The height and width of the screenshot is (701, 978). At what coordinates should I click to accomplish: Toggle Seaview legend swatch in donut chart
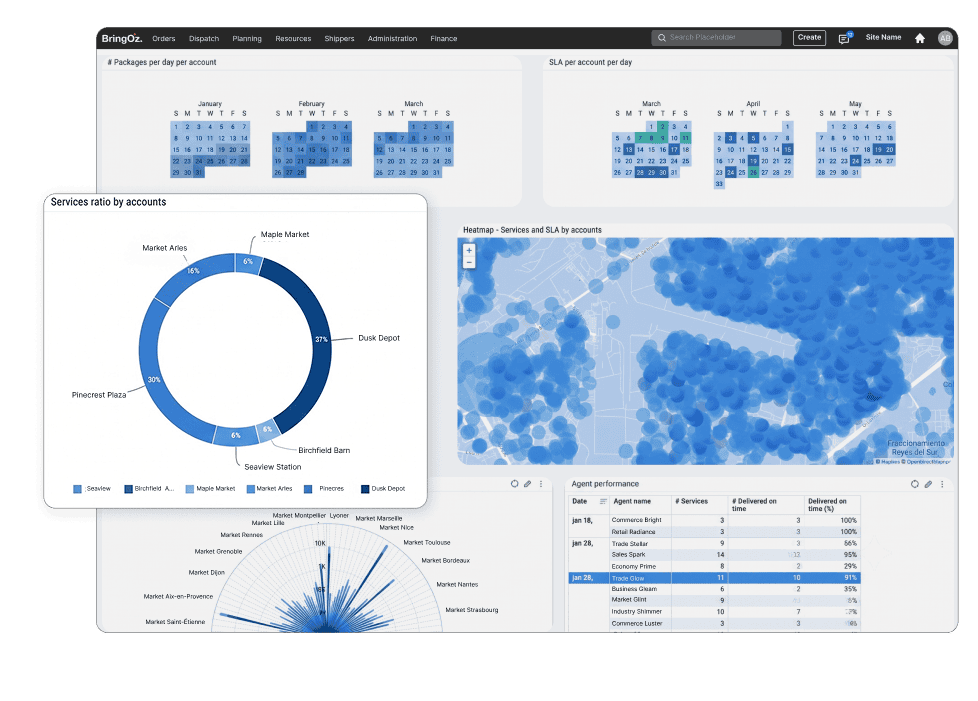77,489
